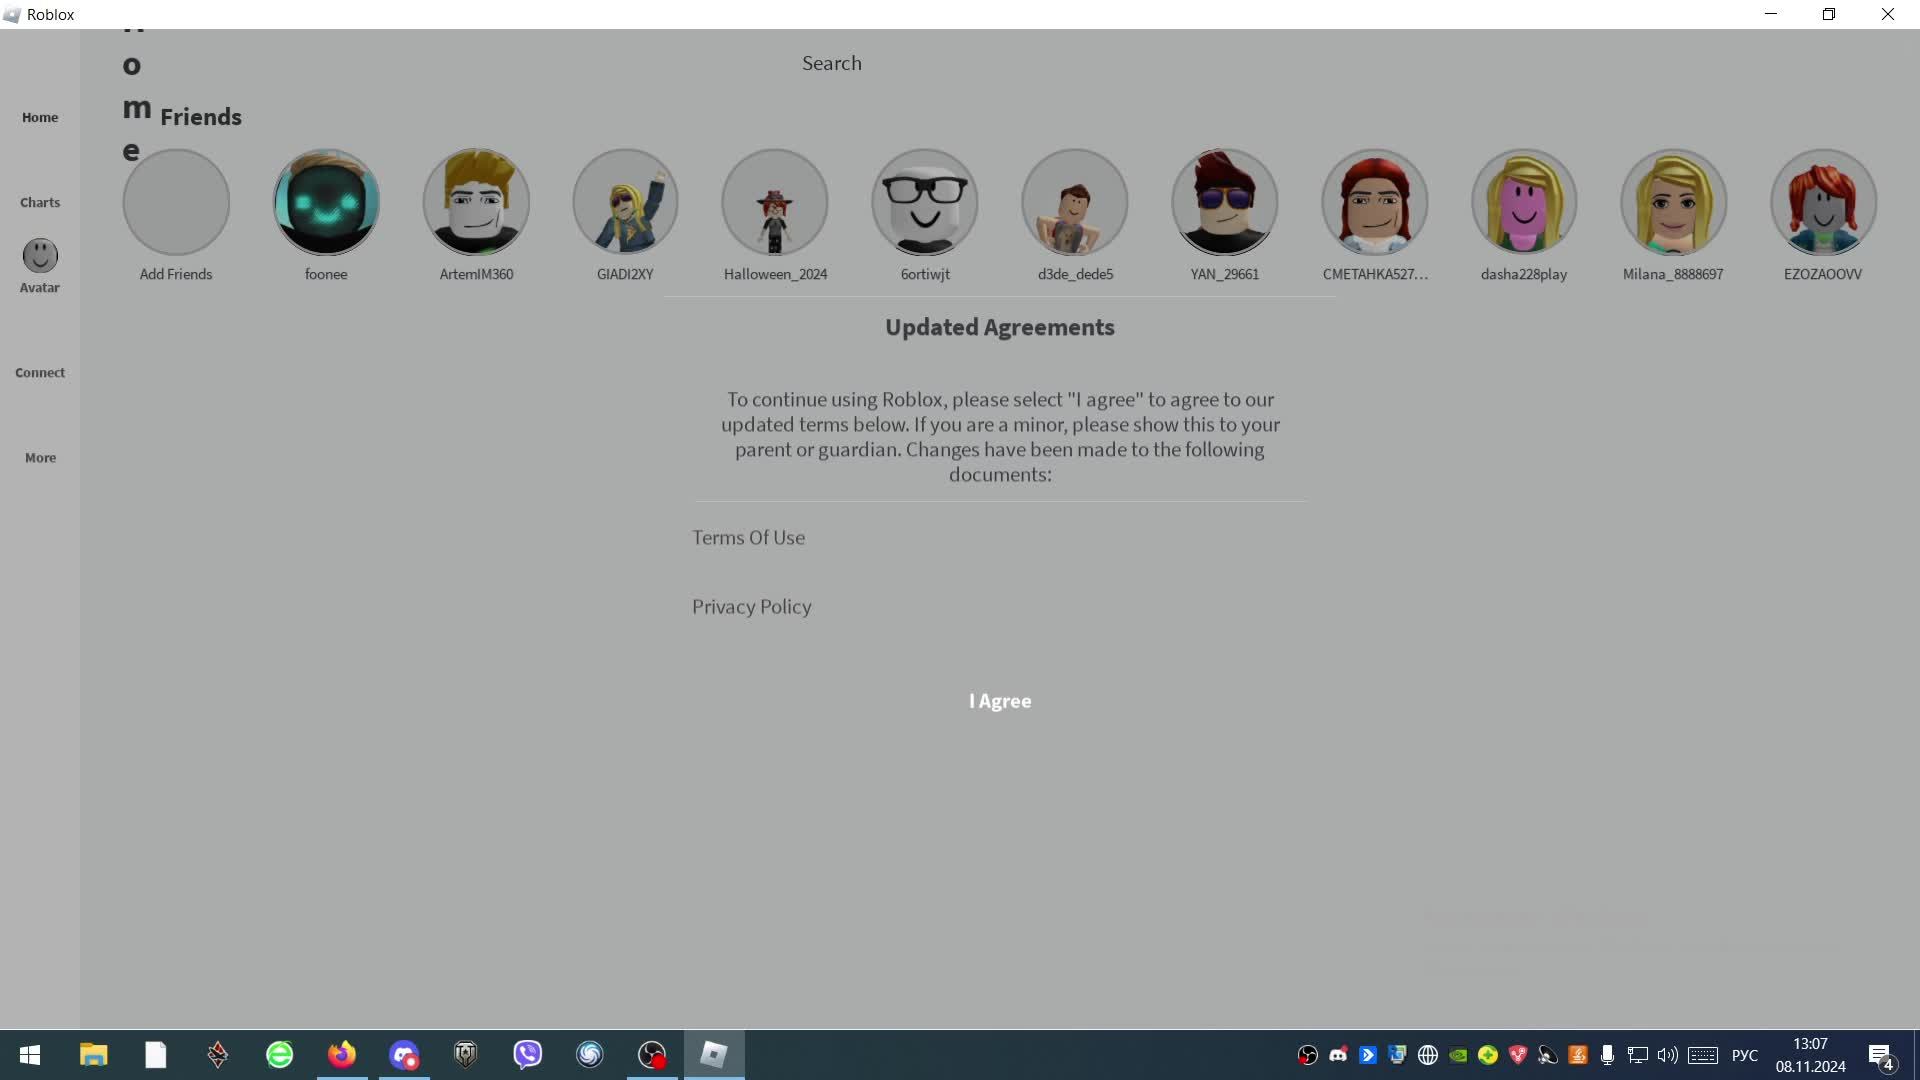Open the Home page in sidebar
The image size is (1920, 1080).
(40, 117)
